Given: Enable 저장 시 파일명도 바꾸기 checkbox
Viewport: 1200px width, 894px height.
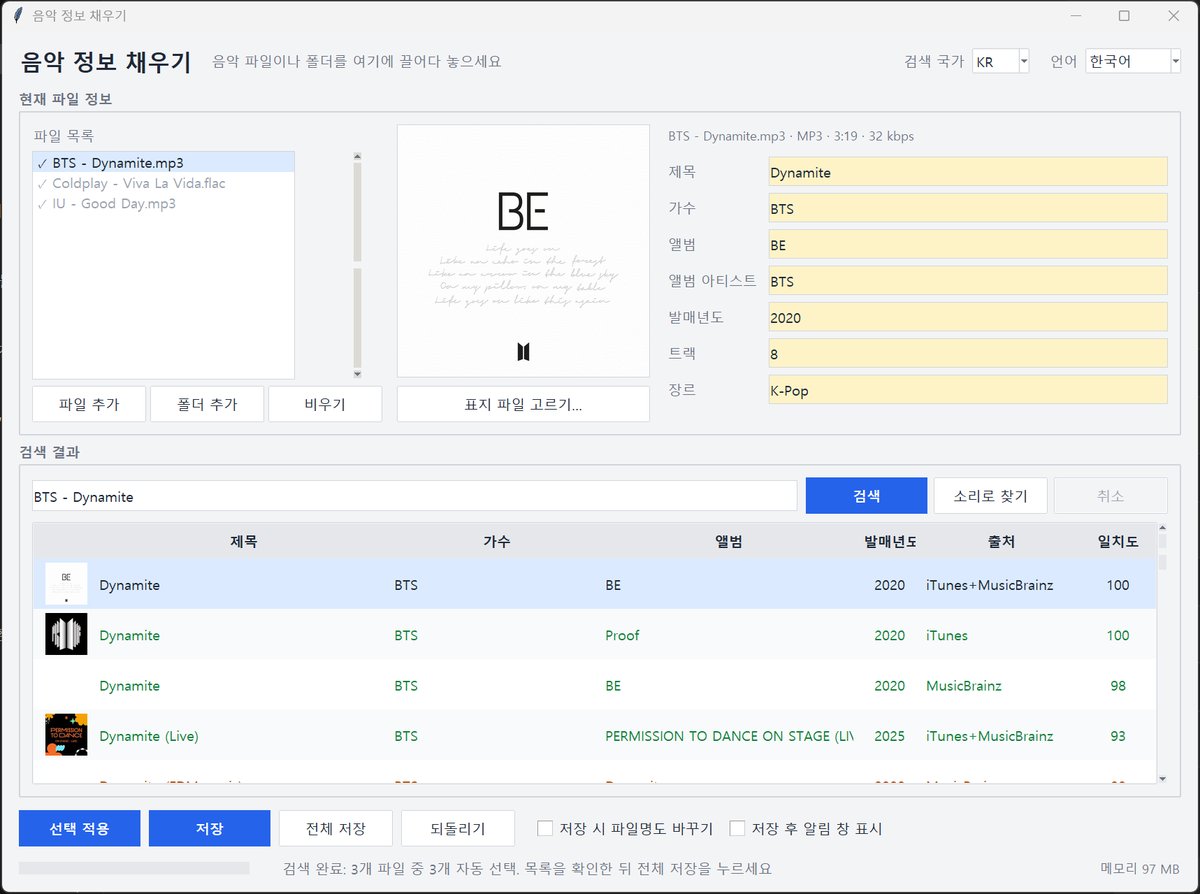Looking at the screenshot, I should click(x=545, y=828).
